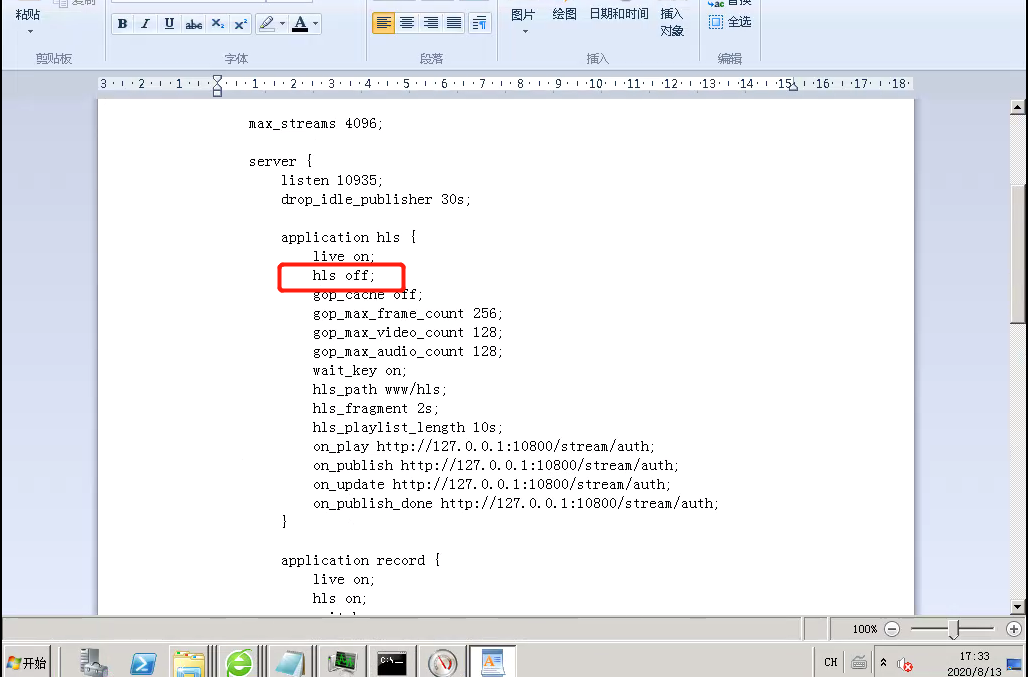Click the CH language indicator
Image resolution: width=1028 pixels, height=677 pixels.
click(x=831, y=663)
